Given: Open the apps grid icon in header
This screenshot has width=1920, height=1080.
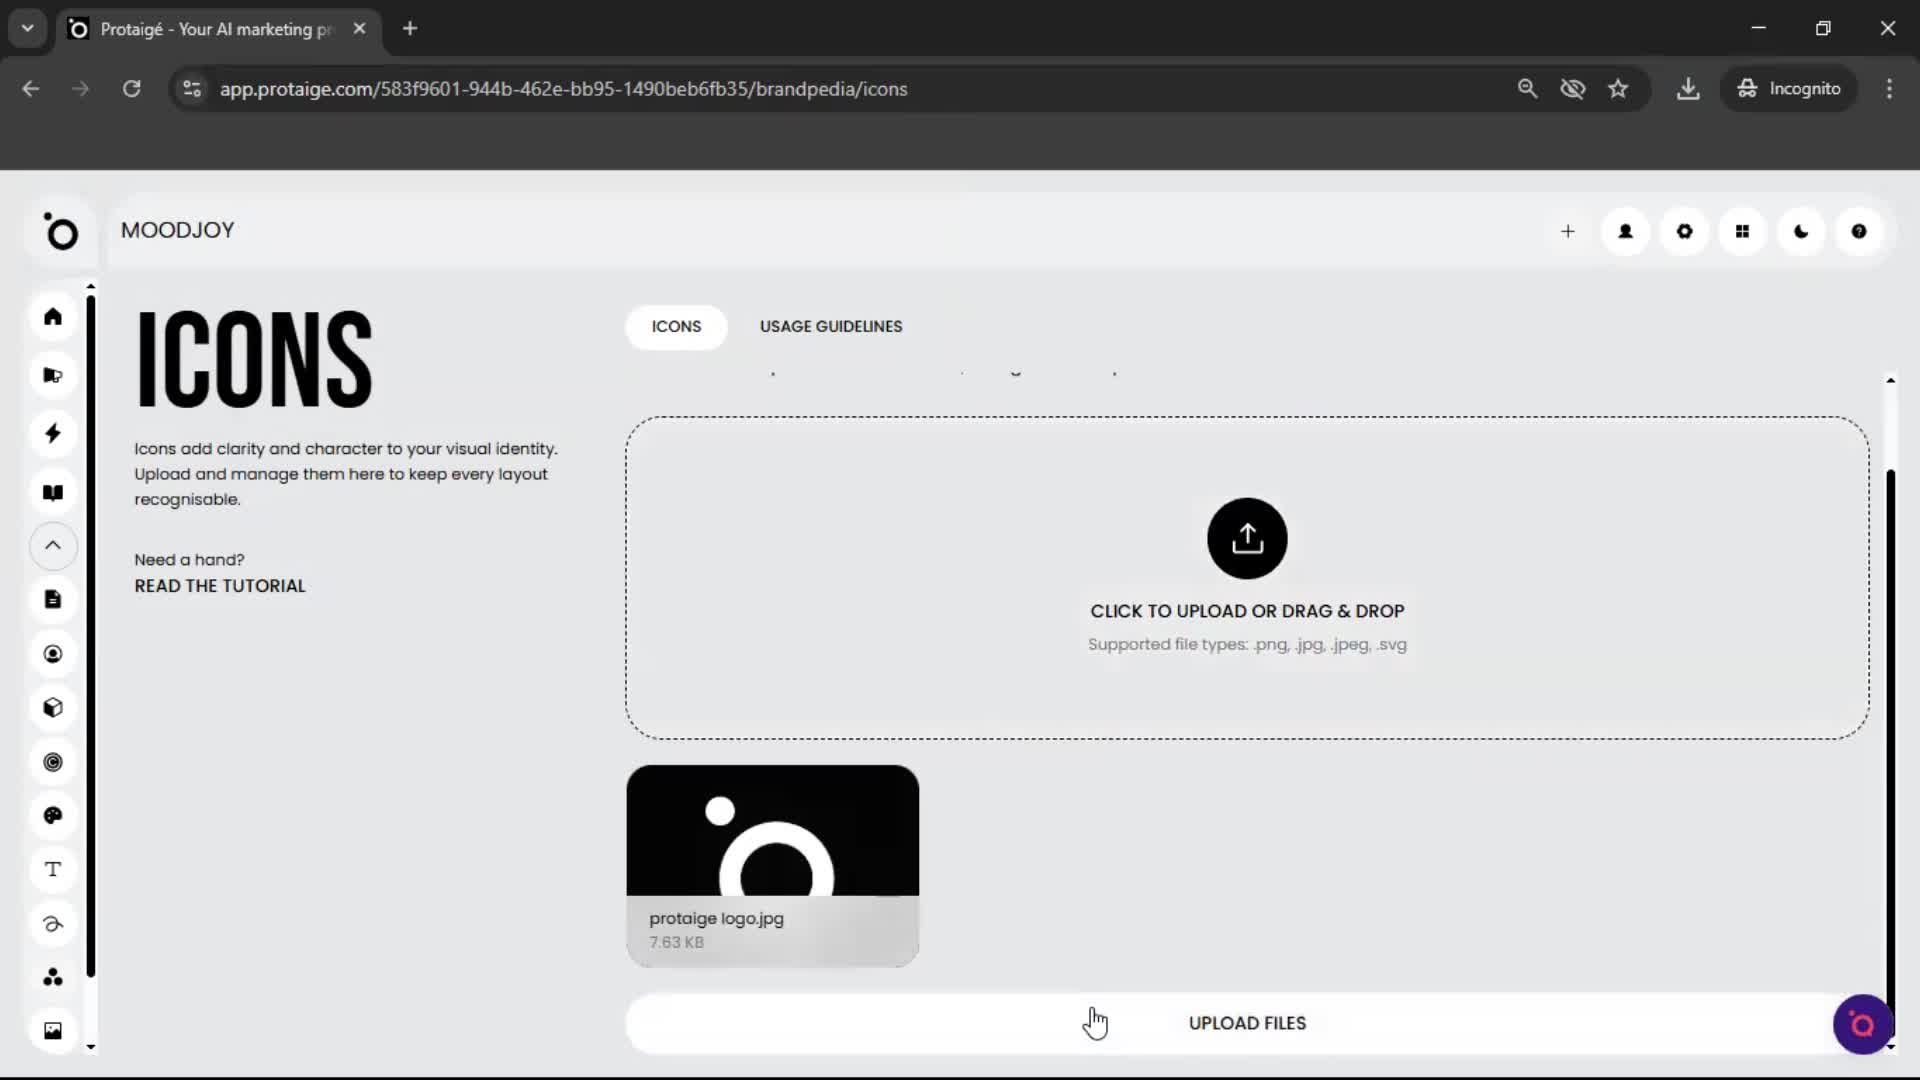Looking at the screenshot, I should (1742, 231).
